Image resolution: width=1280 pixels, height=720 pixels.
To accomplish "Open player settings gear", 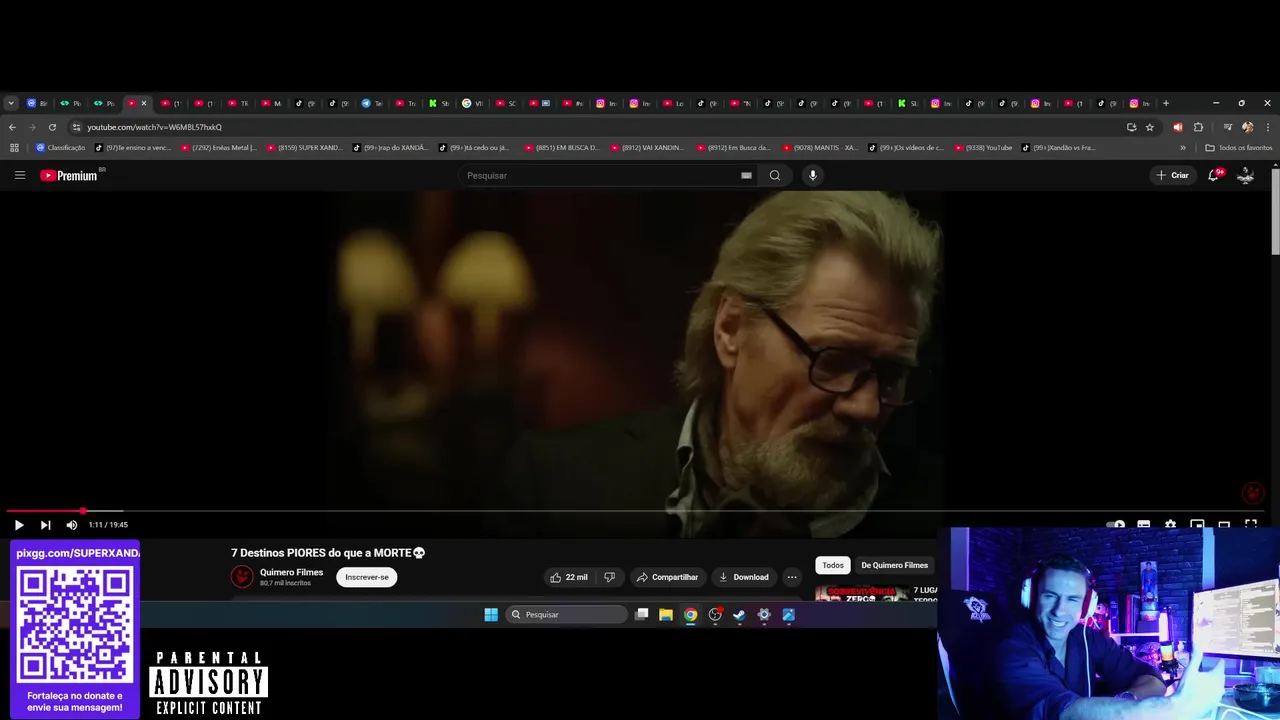I will point(1170,525).
